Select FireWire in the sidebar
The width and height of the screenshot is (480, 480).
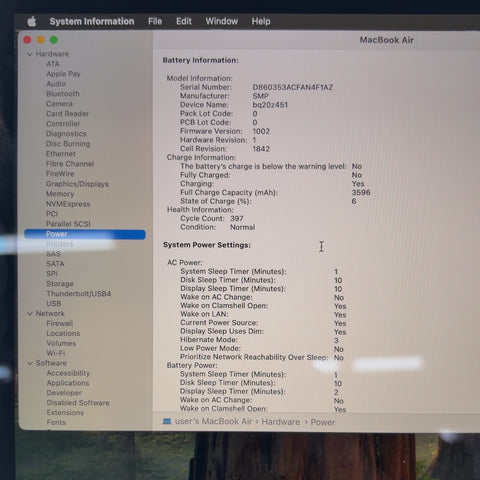tap(60, 174)
